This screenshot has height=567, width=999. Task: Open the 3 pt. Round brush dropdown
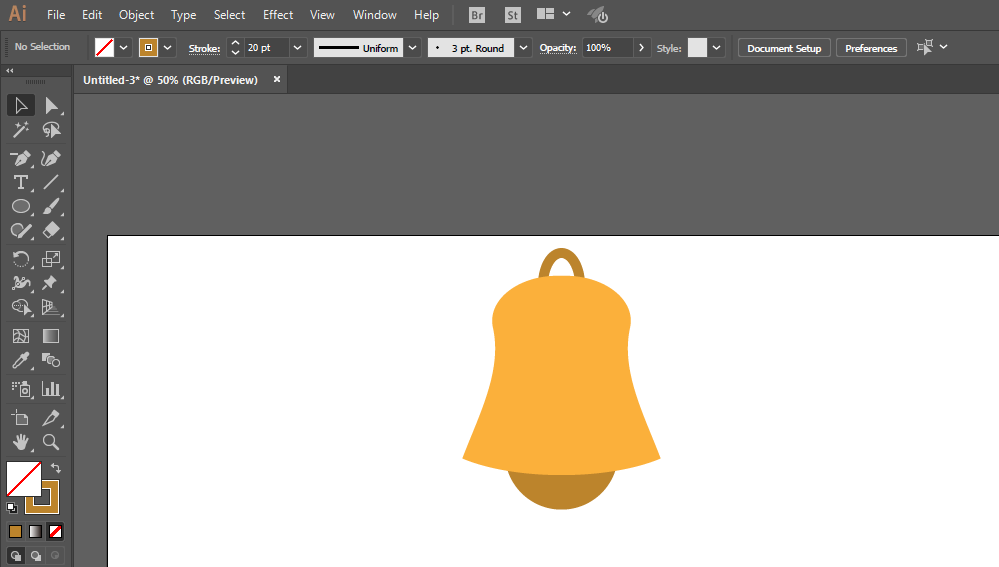click(x=523, y=48)
